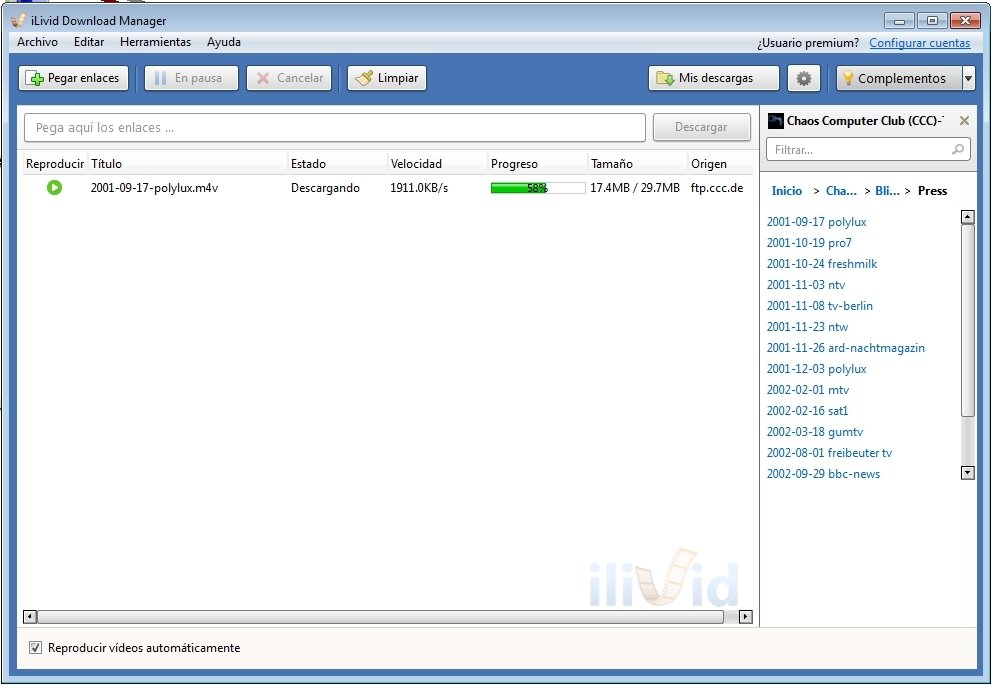Sort by the Progreso column header
Screen dimensions: 991x685
[537, 164]
